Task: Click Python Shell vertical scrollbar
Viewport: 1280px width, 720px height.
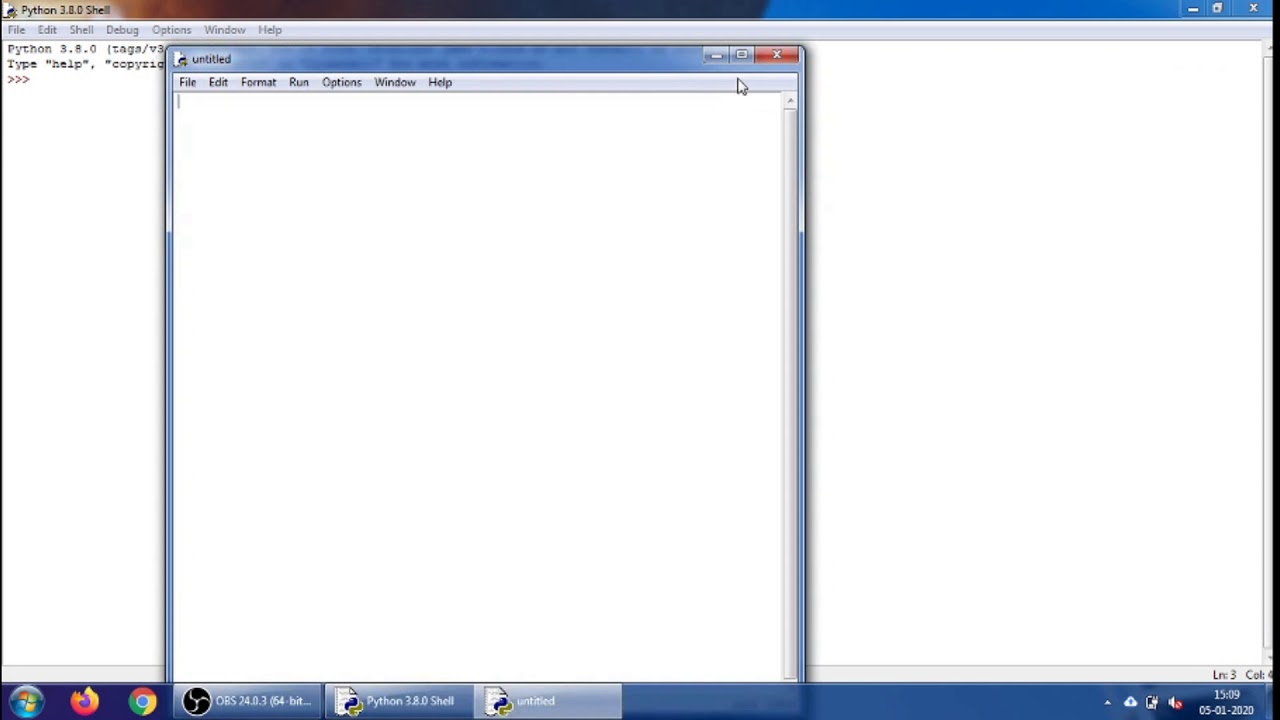Action: pos(1270,351)
